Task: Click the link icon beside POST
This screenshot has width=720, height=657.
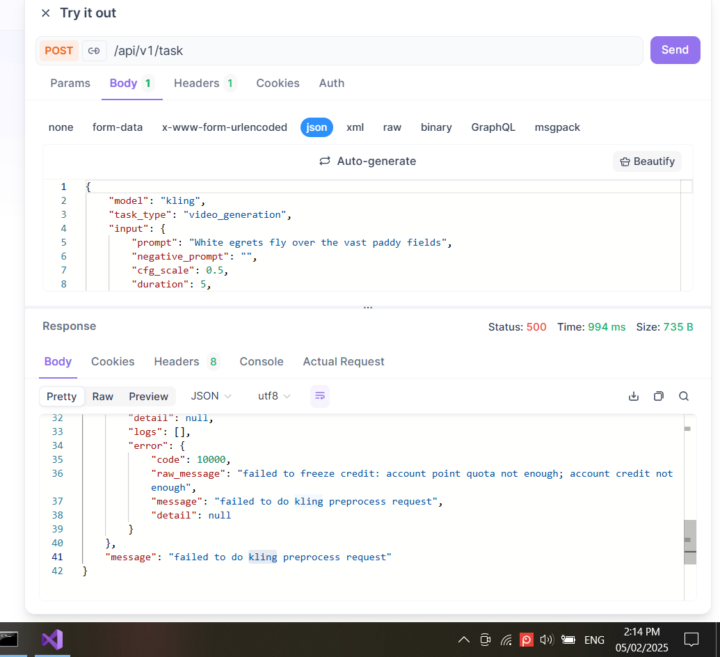Action: click(94, 51)
